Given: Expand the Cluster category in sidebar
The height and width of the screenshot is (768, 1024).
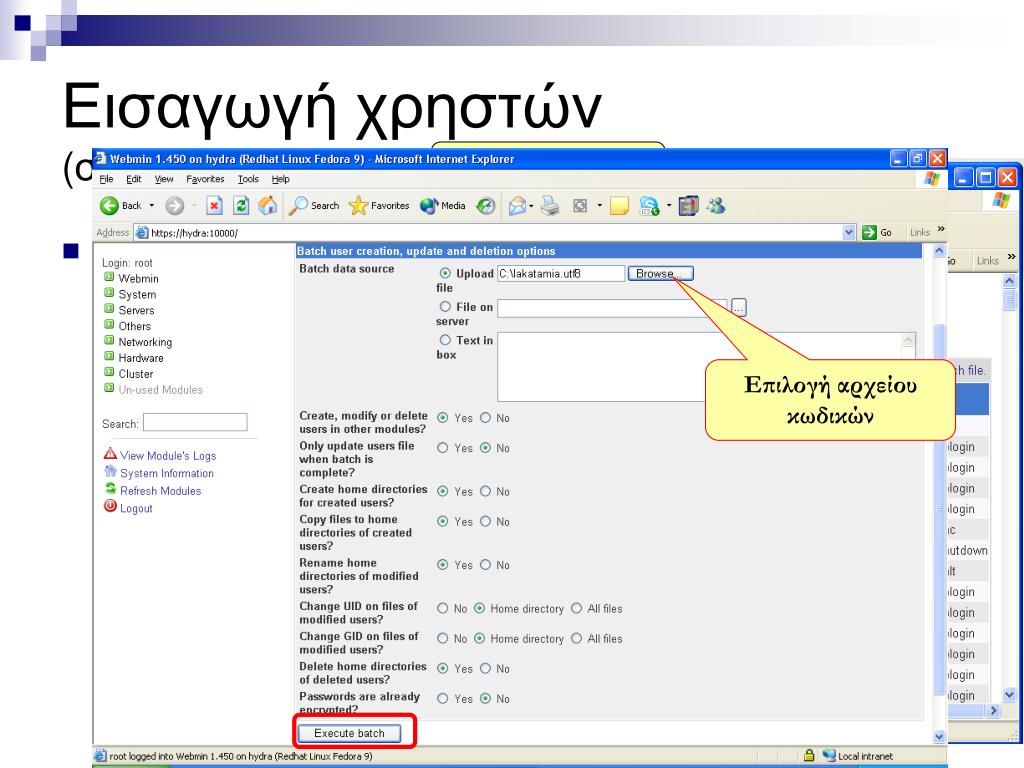Looking at the screenshot, I should (109, 372).
